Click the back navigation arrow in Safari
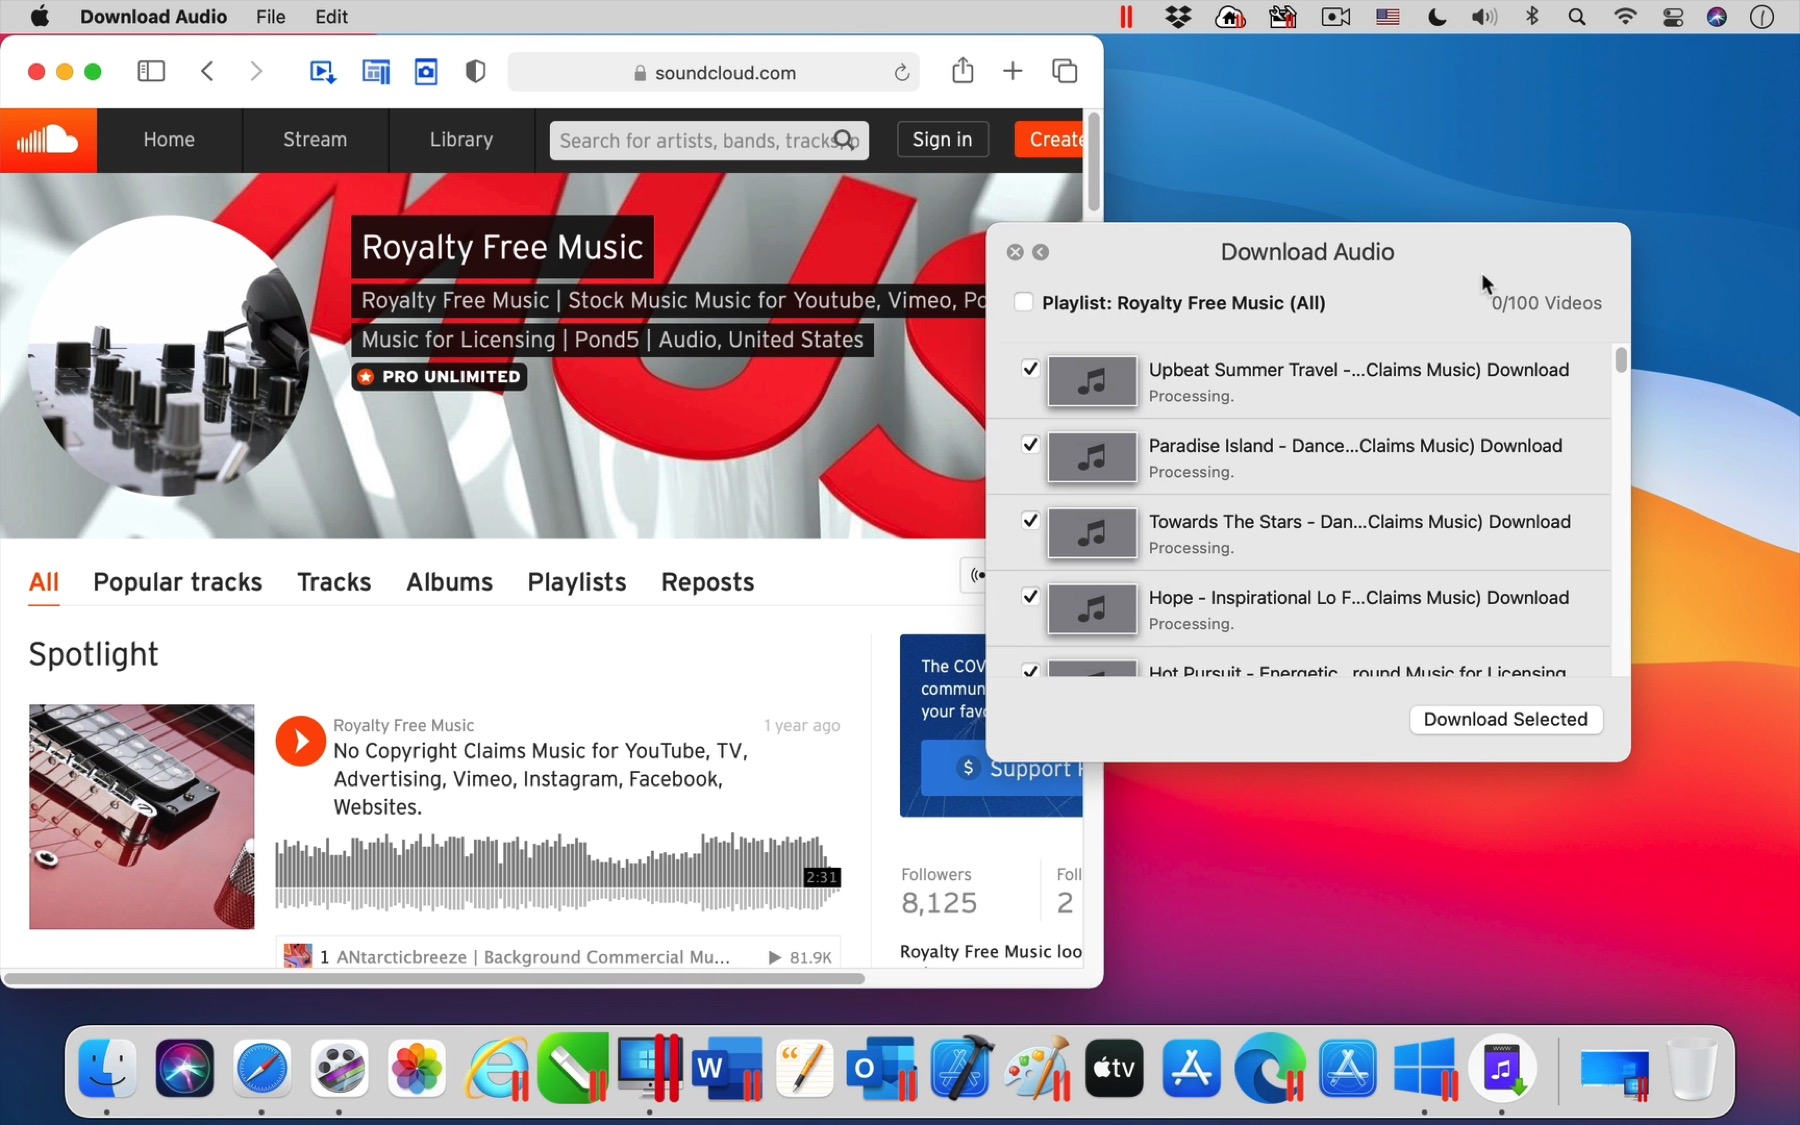This screenshot has width=1800, height=1125. click(207, 71)
